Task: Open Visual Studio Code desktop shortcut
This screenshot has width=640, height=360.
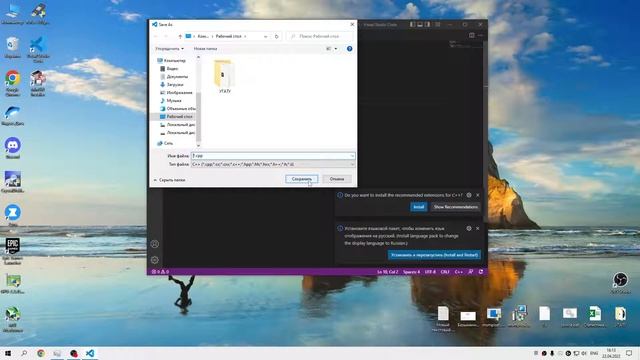Action: 38,50
